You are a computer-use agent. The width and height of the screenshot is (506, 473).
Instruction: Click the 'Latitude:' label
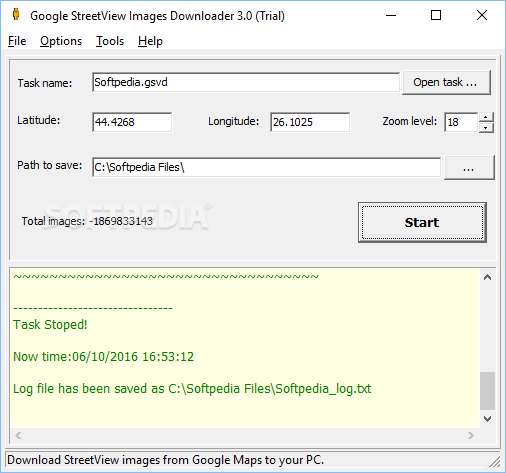pyautogui.click(x=39, y=120)
